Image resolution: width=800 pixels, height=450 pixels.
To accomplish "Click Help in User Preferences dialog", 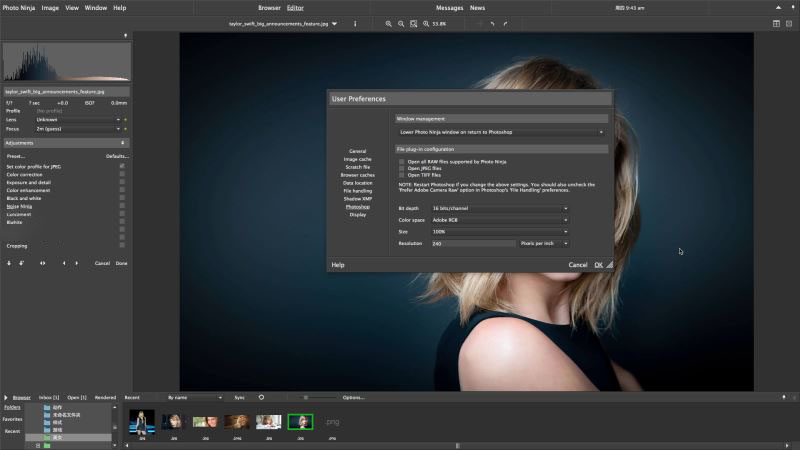I will tap(338, 265).
